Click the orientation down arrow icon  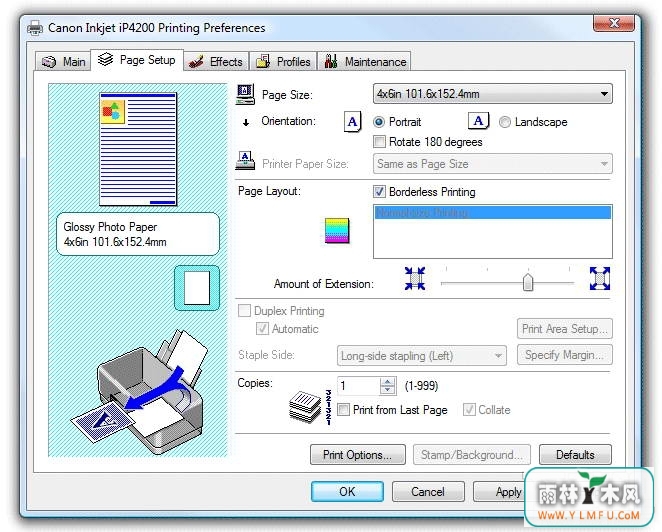(246, 123)
